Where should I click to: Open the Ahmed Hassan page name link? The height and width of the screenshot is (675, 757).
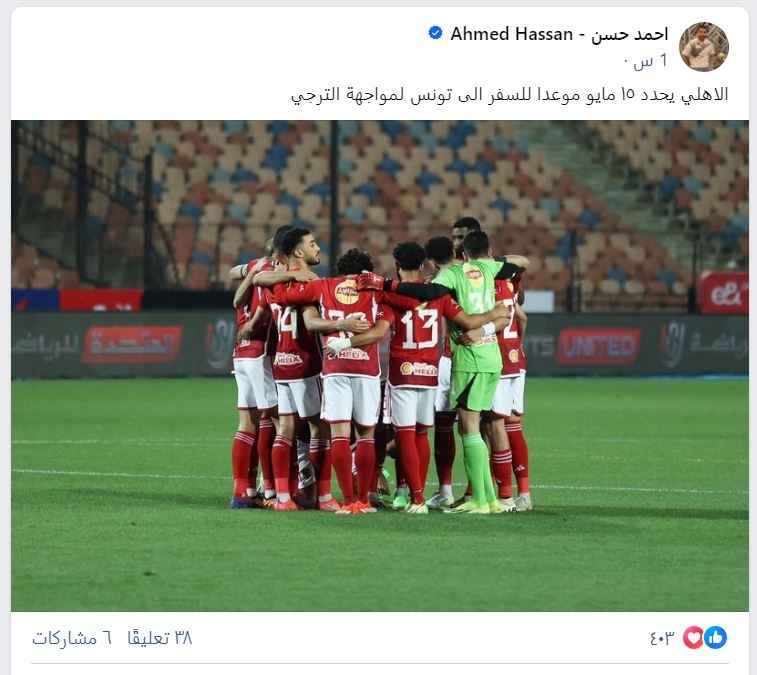point(511,34)
